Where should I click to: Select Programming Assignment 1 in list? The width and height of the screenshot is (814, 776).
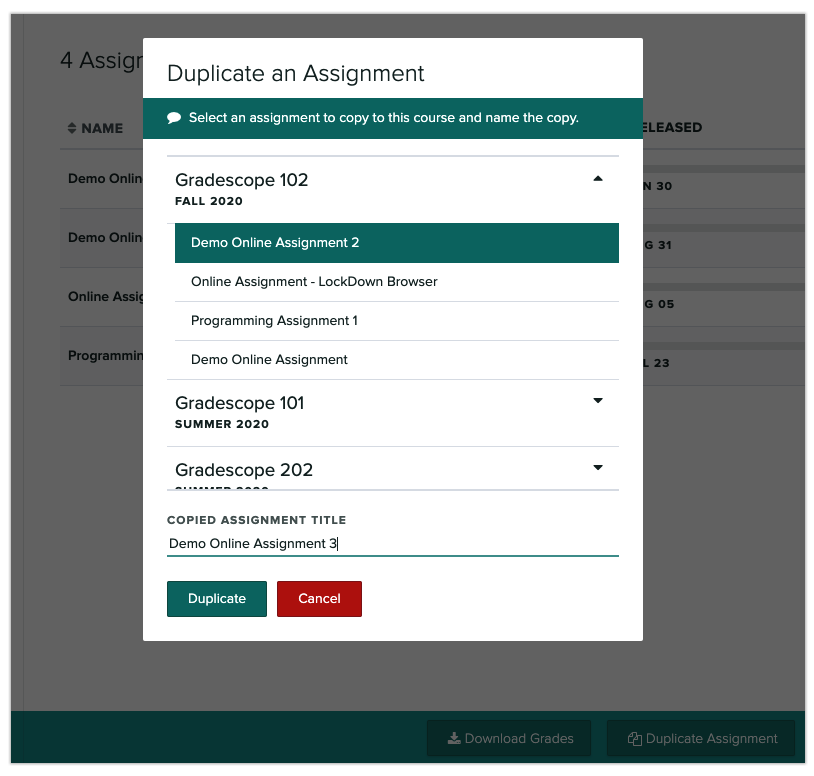click(397, 321)
